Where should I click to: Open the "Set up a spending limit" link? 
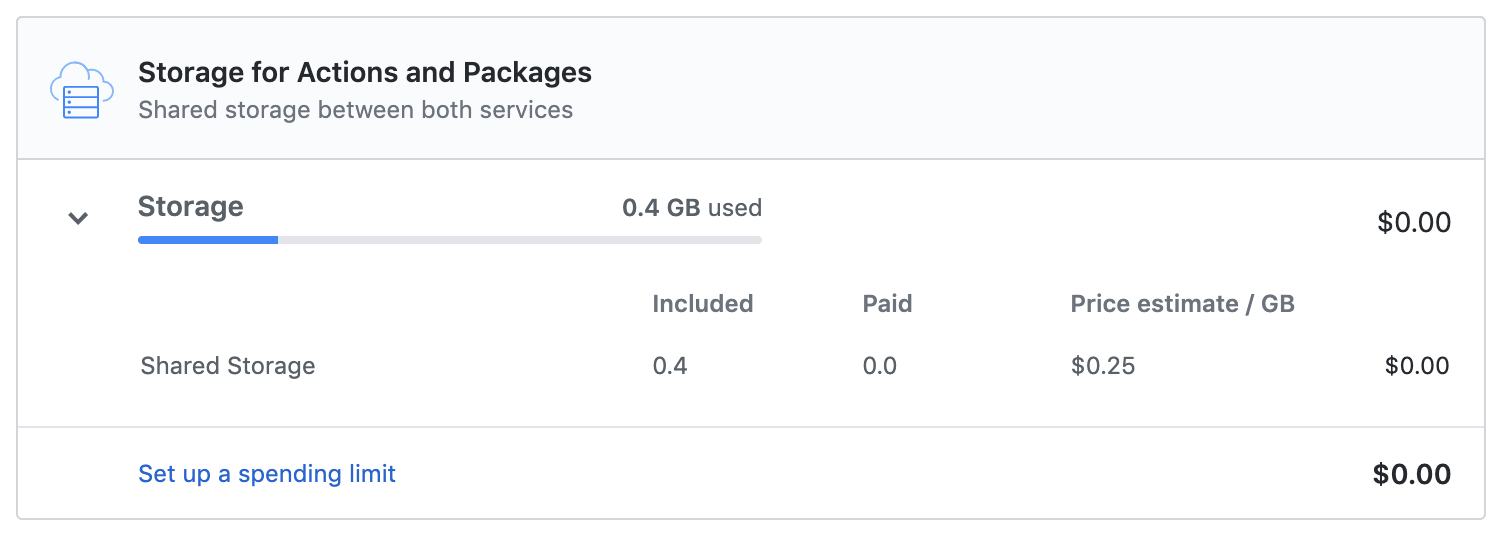coord(267,473)
